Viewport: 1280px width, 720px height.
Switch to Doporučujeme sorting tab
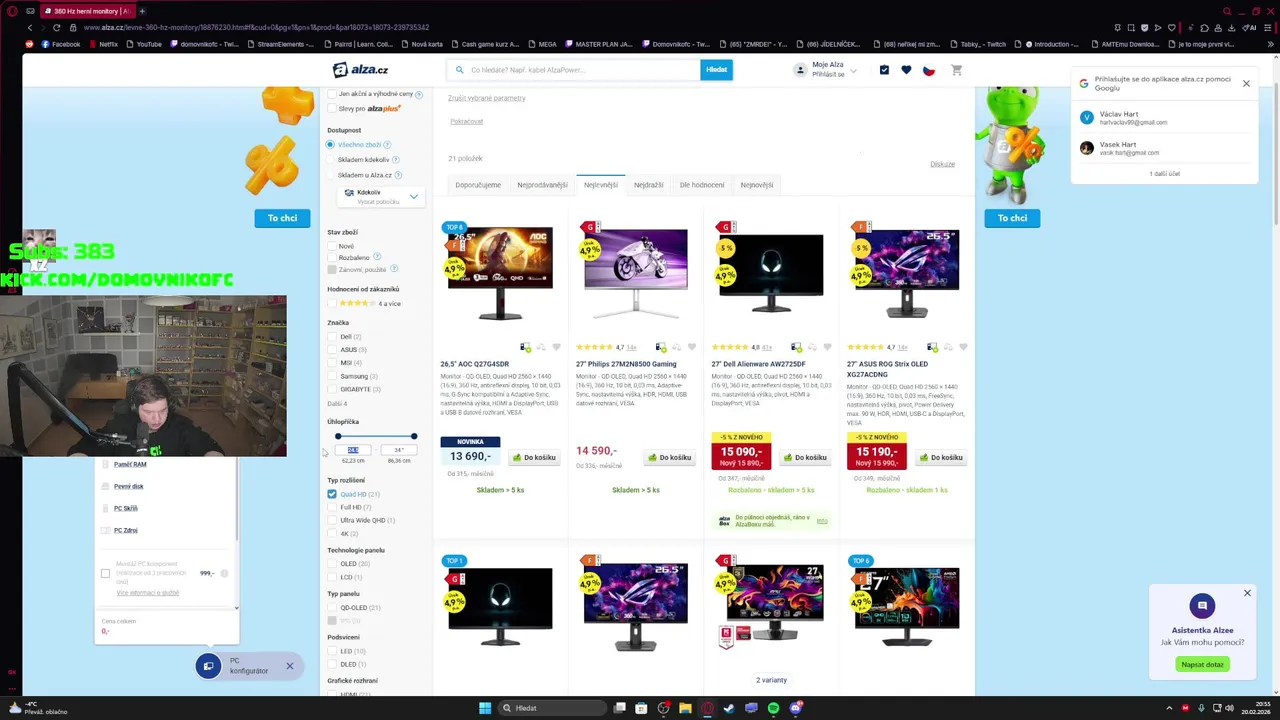[478, 185]
